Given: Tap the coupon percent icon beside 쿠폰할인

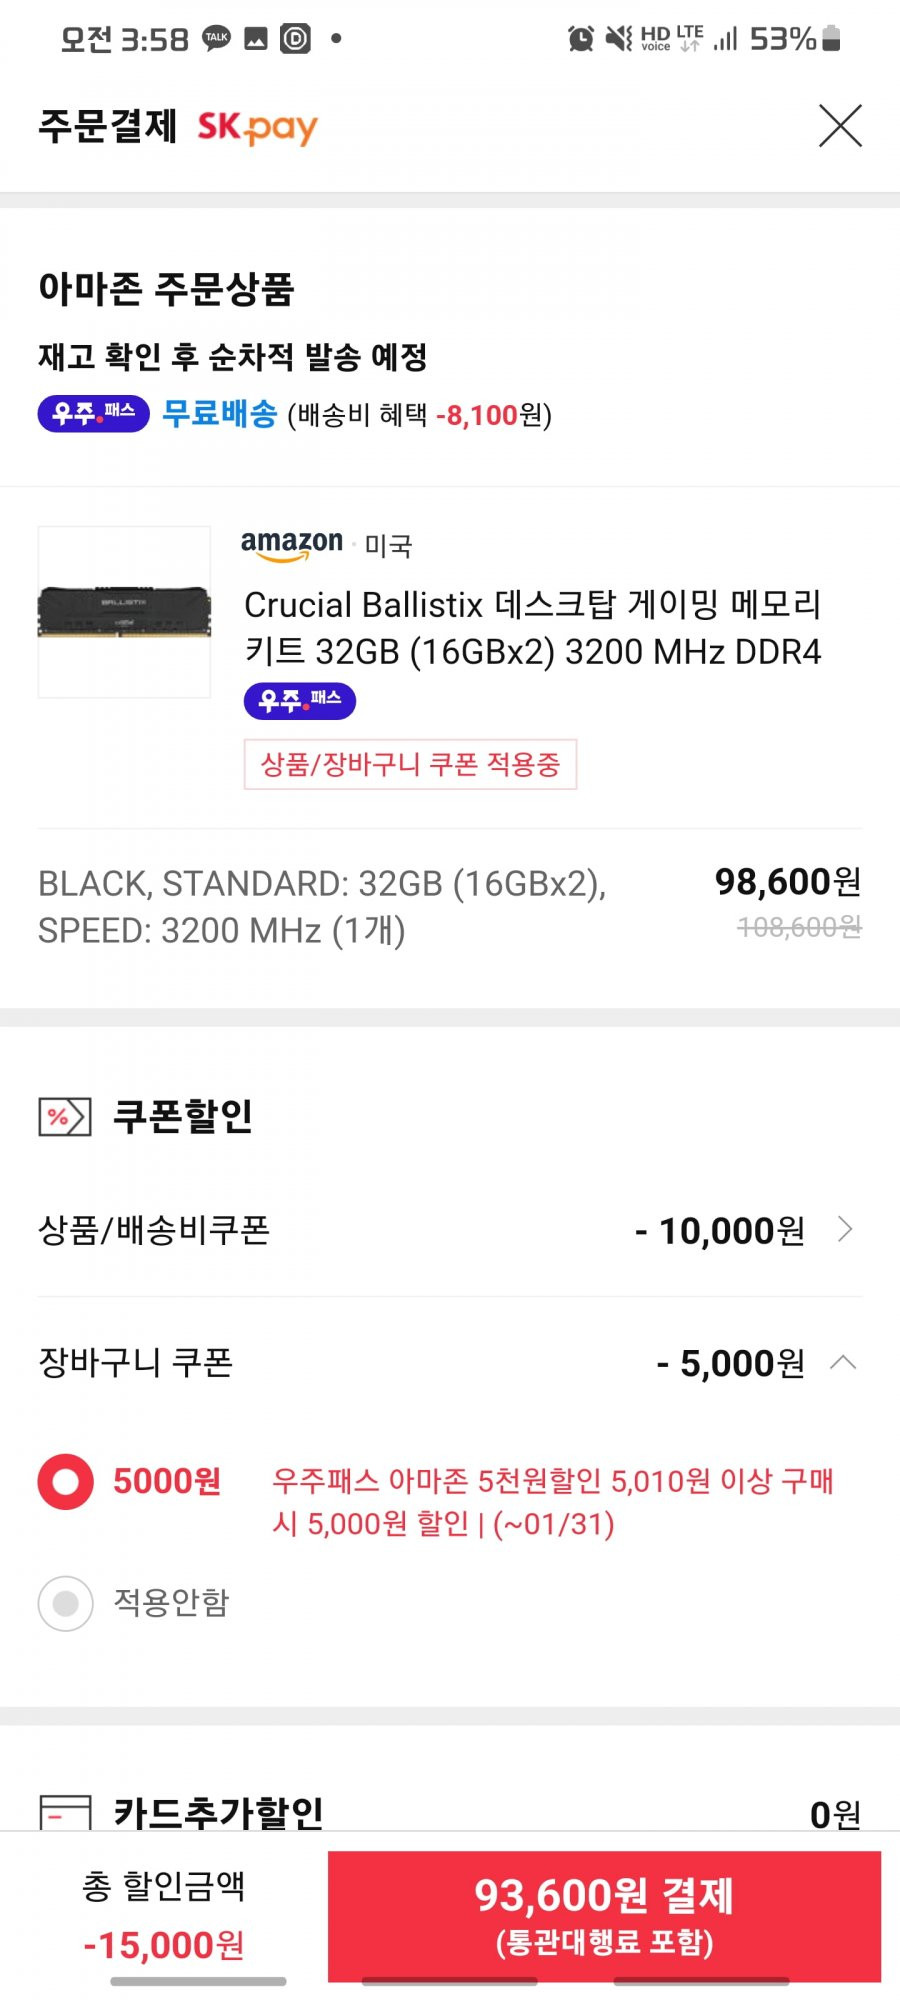Looking at the screenshot, I should (x=65, y=1117).
